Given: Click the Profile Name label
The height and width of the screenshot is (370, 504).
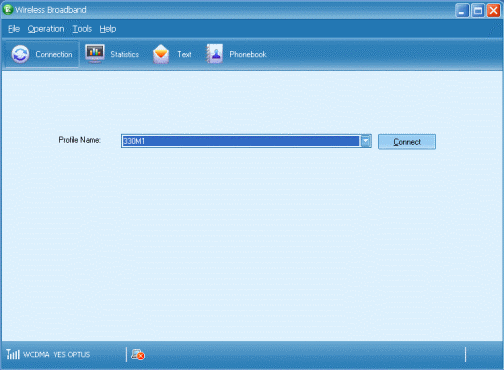Looking at the screenshot, I should click(80, 140).
